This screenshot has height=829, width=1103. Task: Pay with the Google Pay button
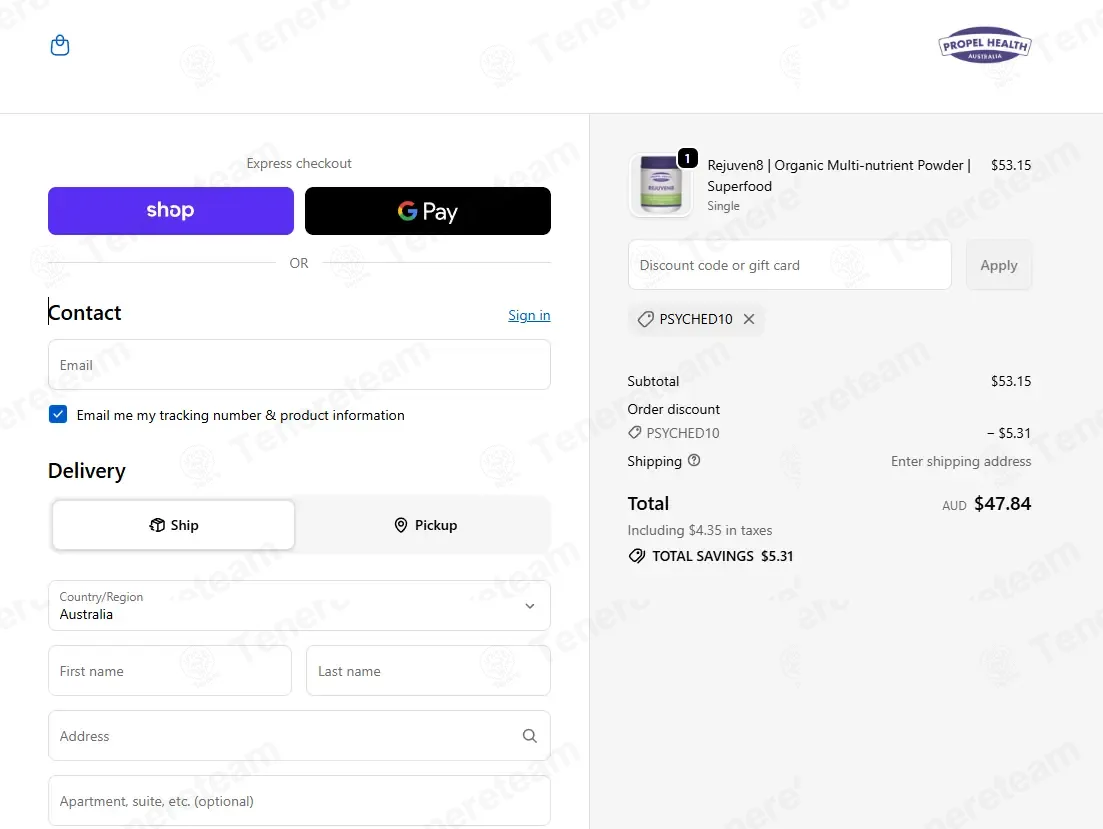pos(428,210)
